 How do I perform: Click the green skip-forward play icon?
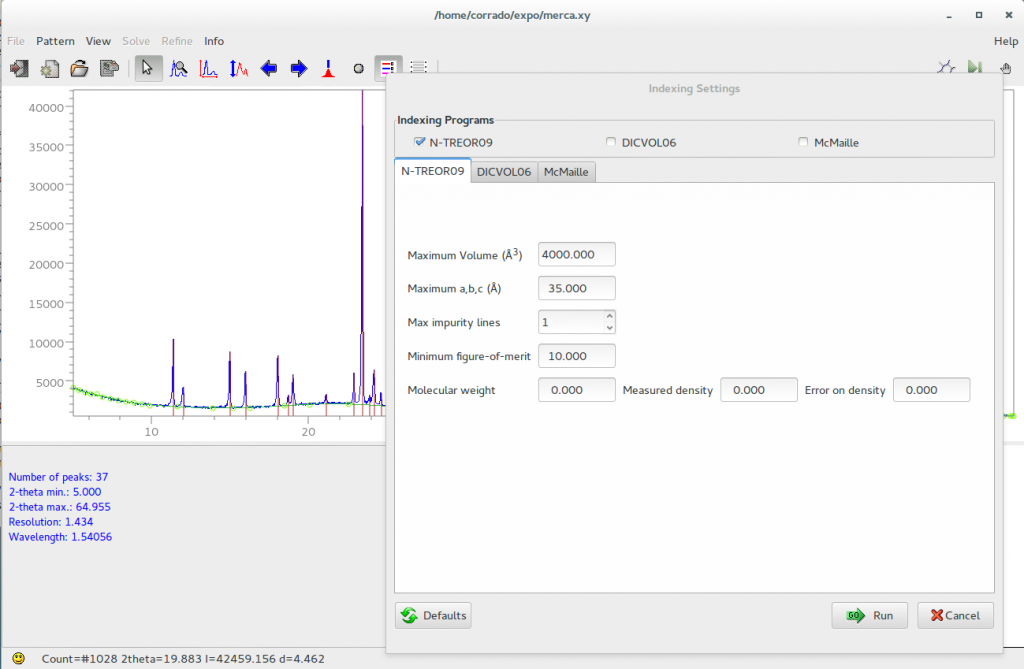click(975, 67)
